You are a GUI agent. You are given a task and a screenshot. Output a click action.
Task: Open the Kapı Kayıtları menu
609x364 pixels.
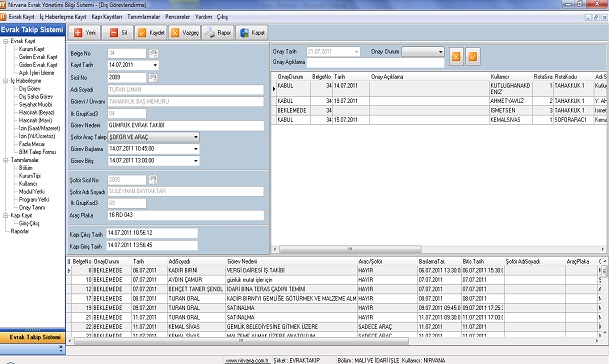(107, 17)
